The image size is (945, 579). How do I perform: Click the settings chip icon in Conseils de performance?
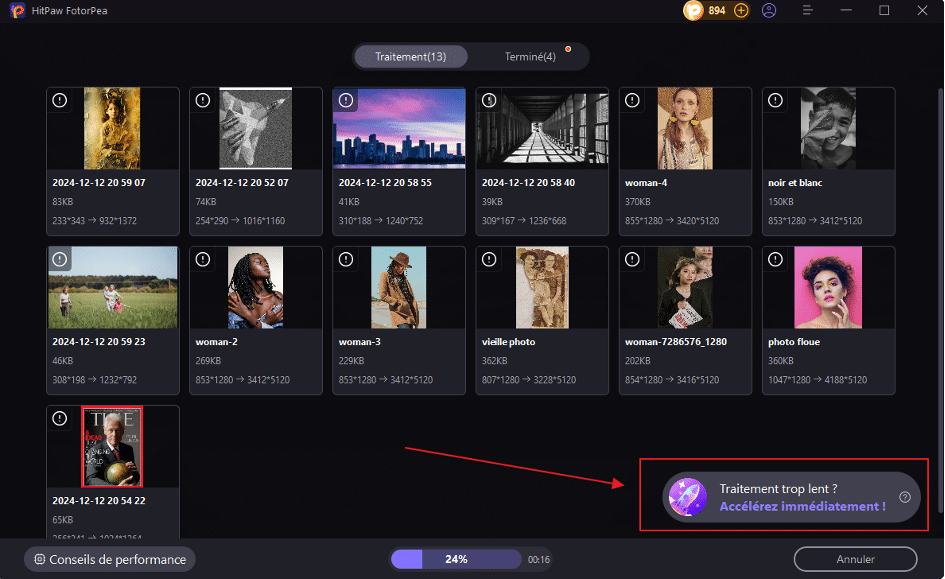pyautogui.click(x=39, y=559)
